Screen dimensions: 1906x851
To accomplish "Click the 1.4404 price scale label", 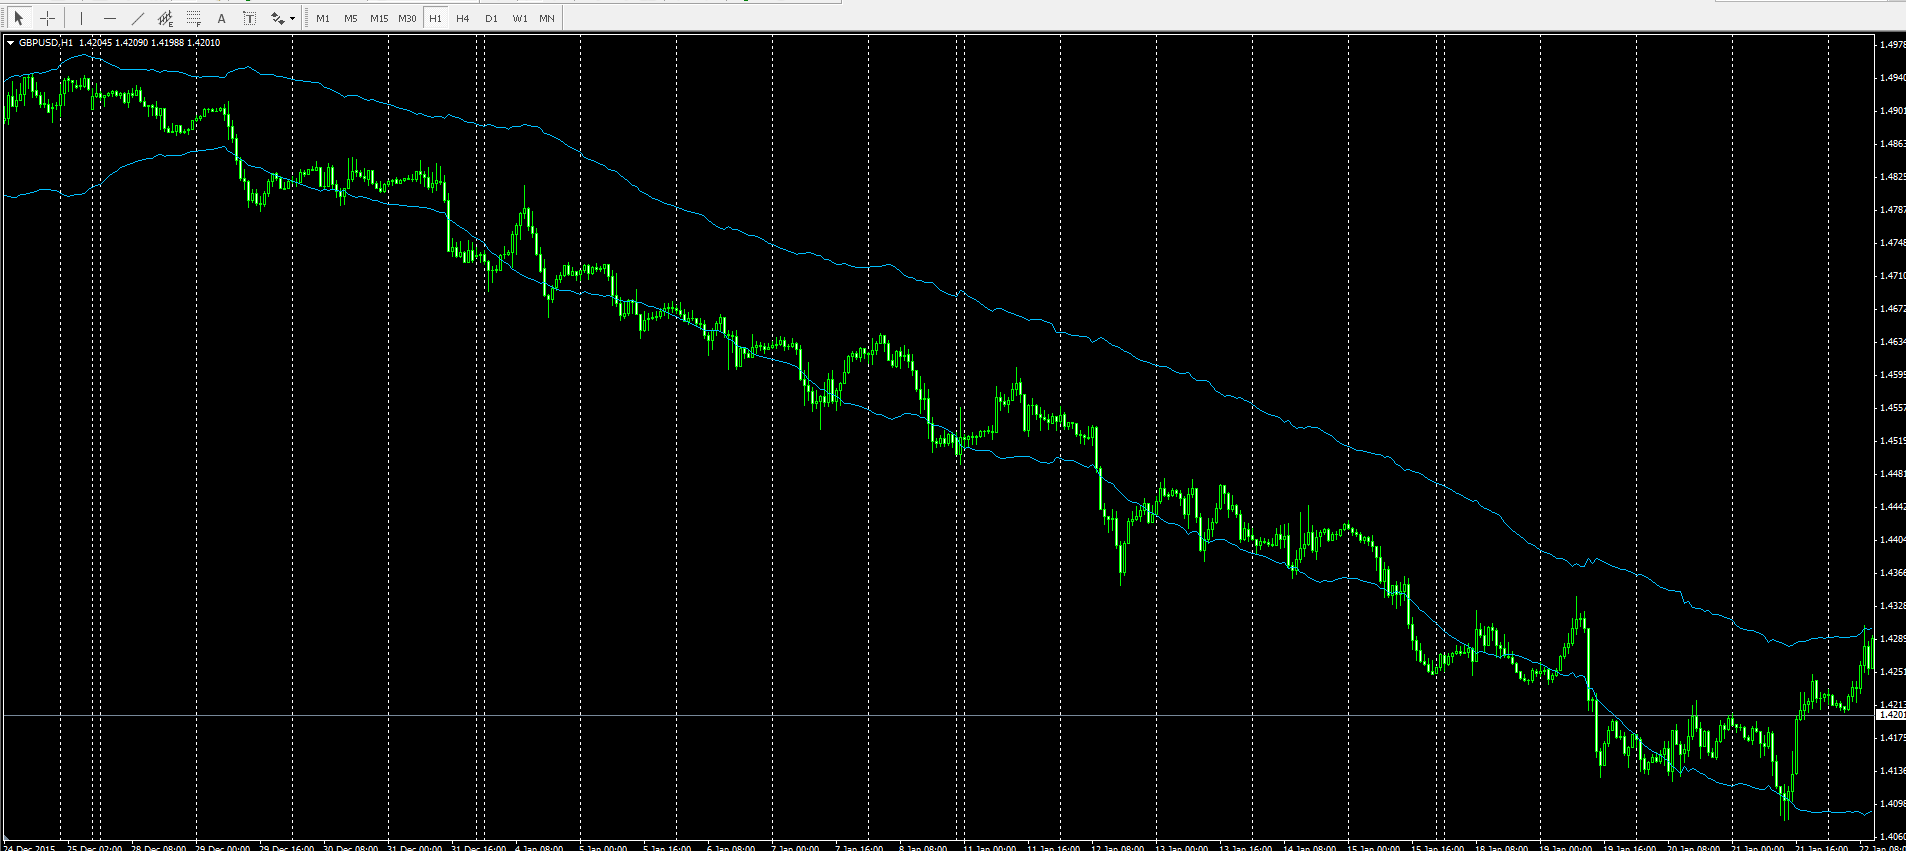I will click(x=1892, y=539).
